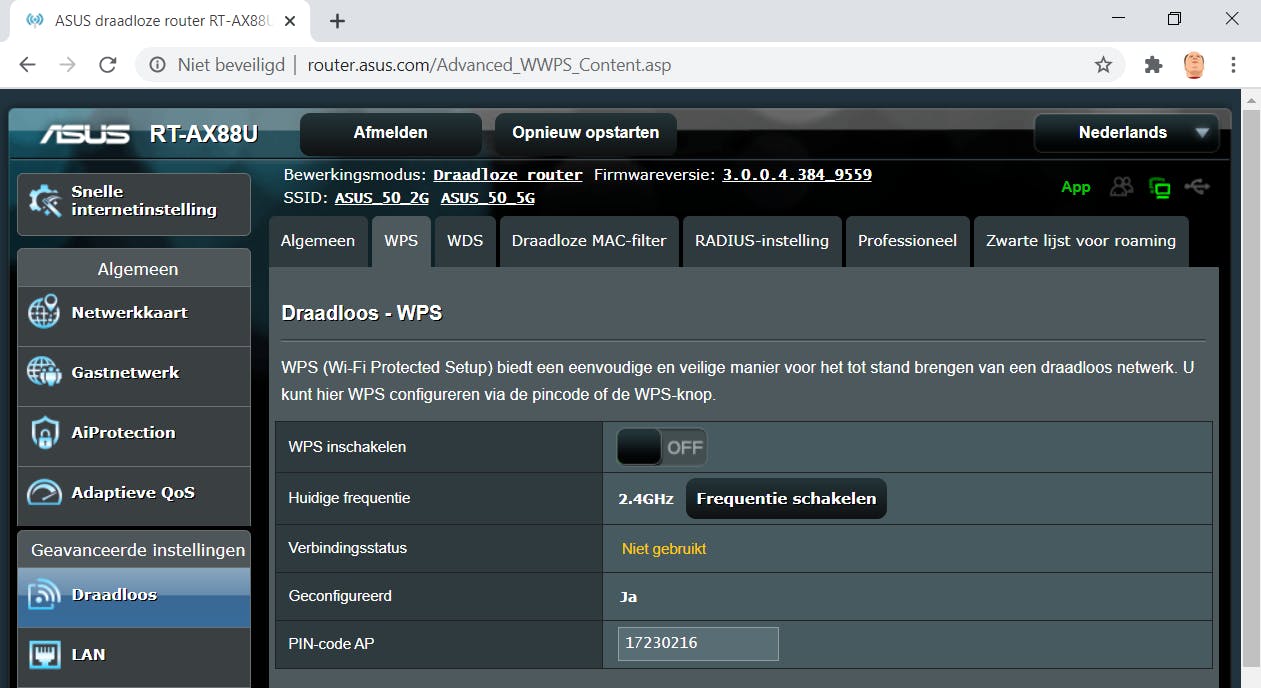1261x688 pixels.
Task: Click the ASUS logo in header
Action: (x=85, y=134)
